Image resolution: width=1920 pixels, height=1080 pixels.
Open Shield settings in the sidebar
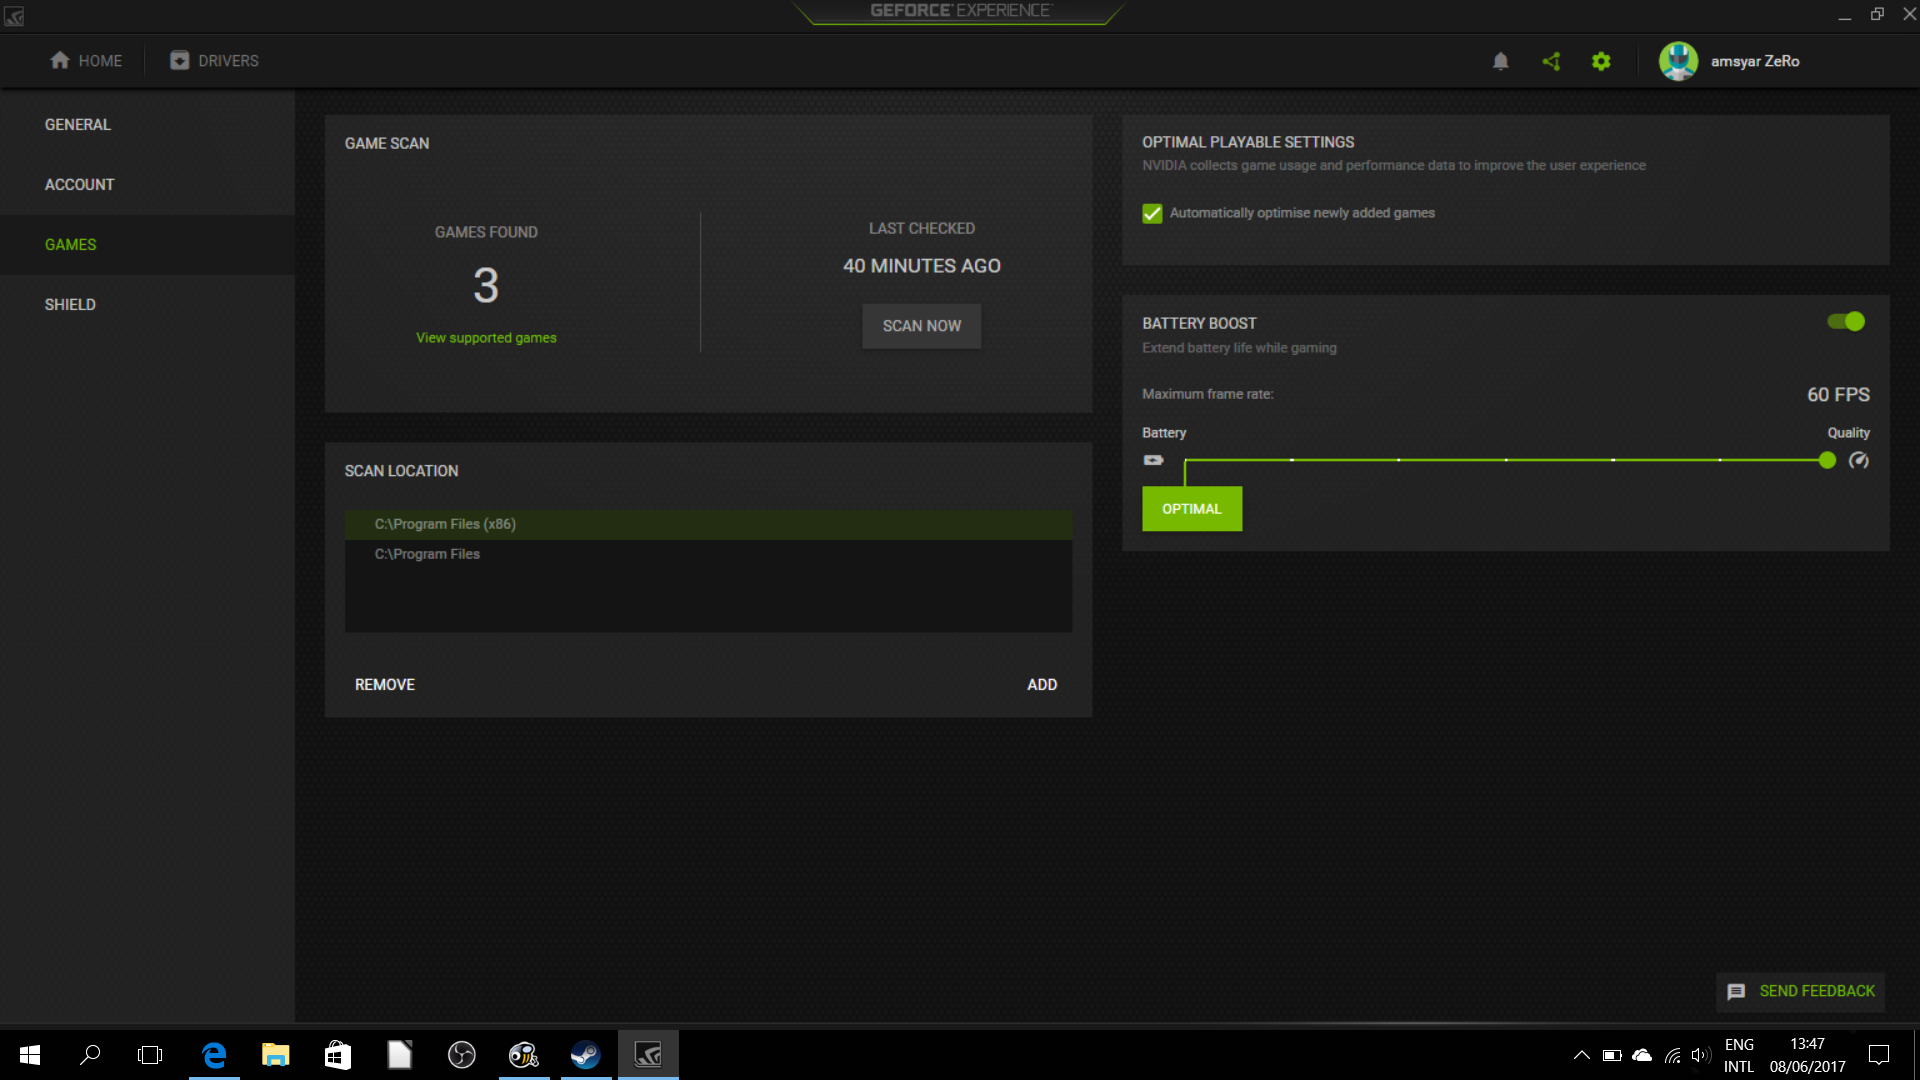pyautogui.click(x=70, y=305)
